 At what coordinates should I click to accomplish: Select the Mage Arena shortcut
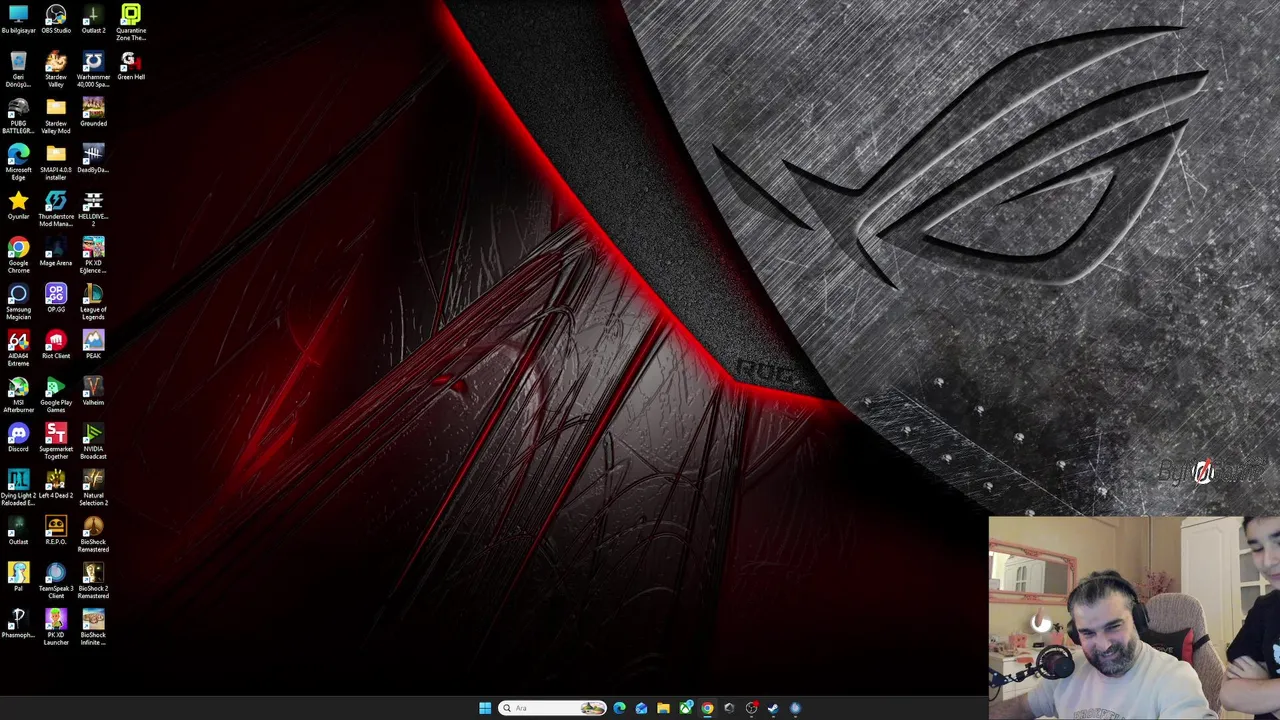56,252
